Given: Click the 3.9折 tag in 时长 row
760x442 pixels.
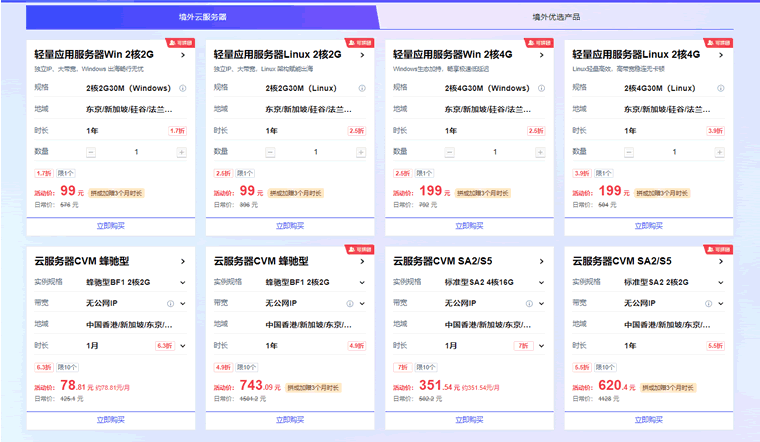Looking at the screenshot, I should [715, 131].
